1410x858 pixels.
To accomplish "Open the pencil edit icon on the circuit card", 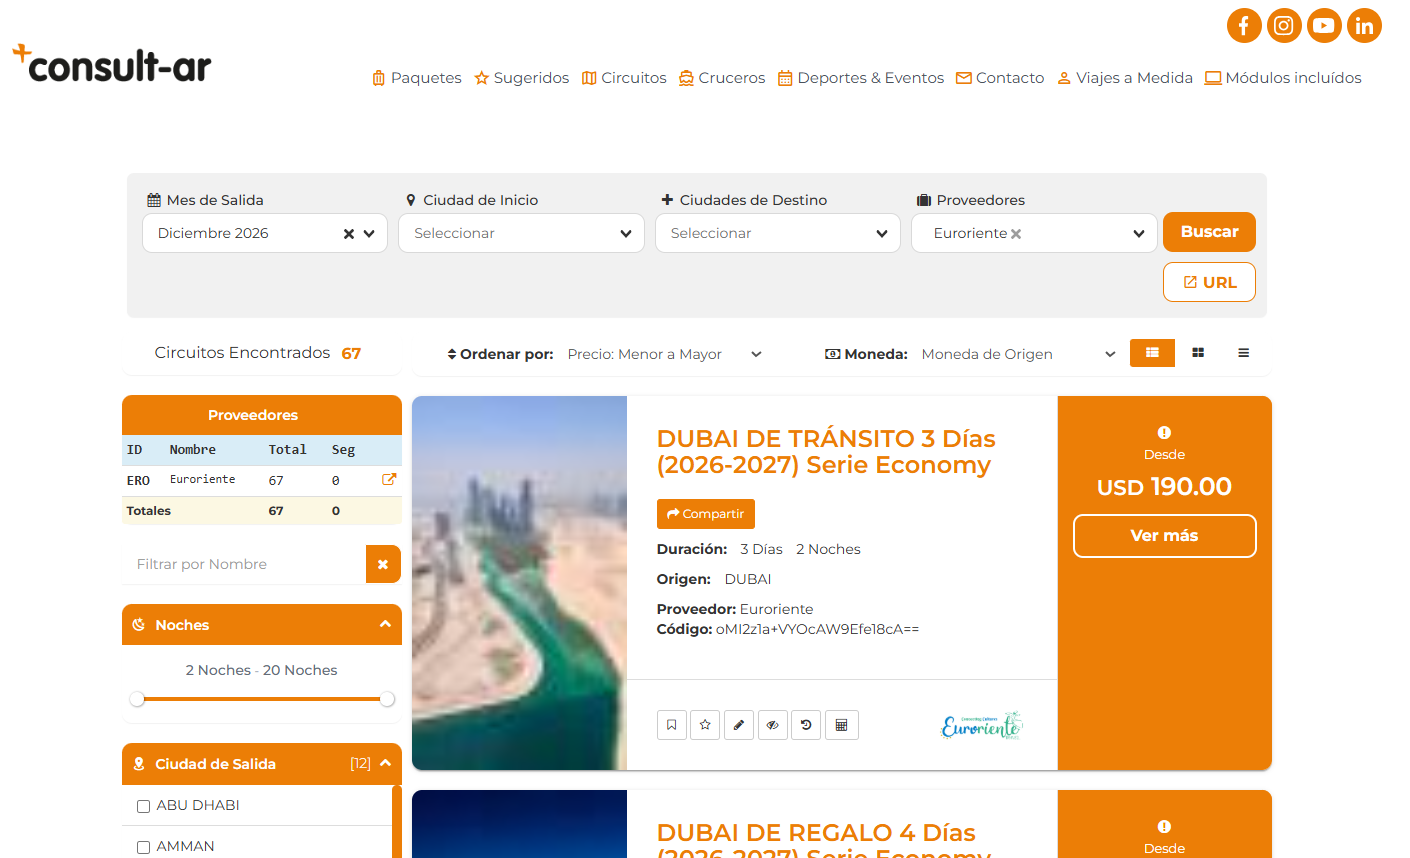I will (x=739, y=725).
